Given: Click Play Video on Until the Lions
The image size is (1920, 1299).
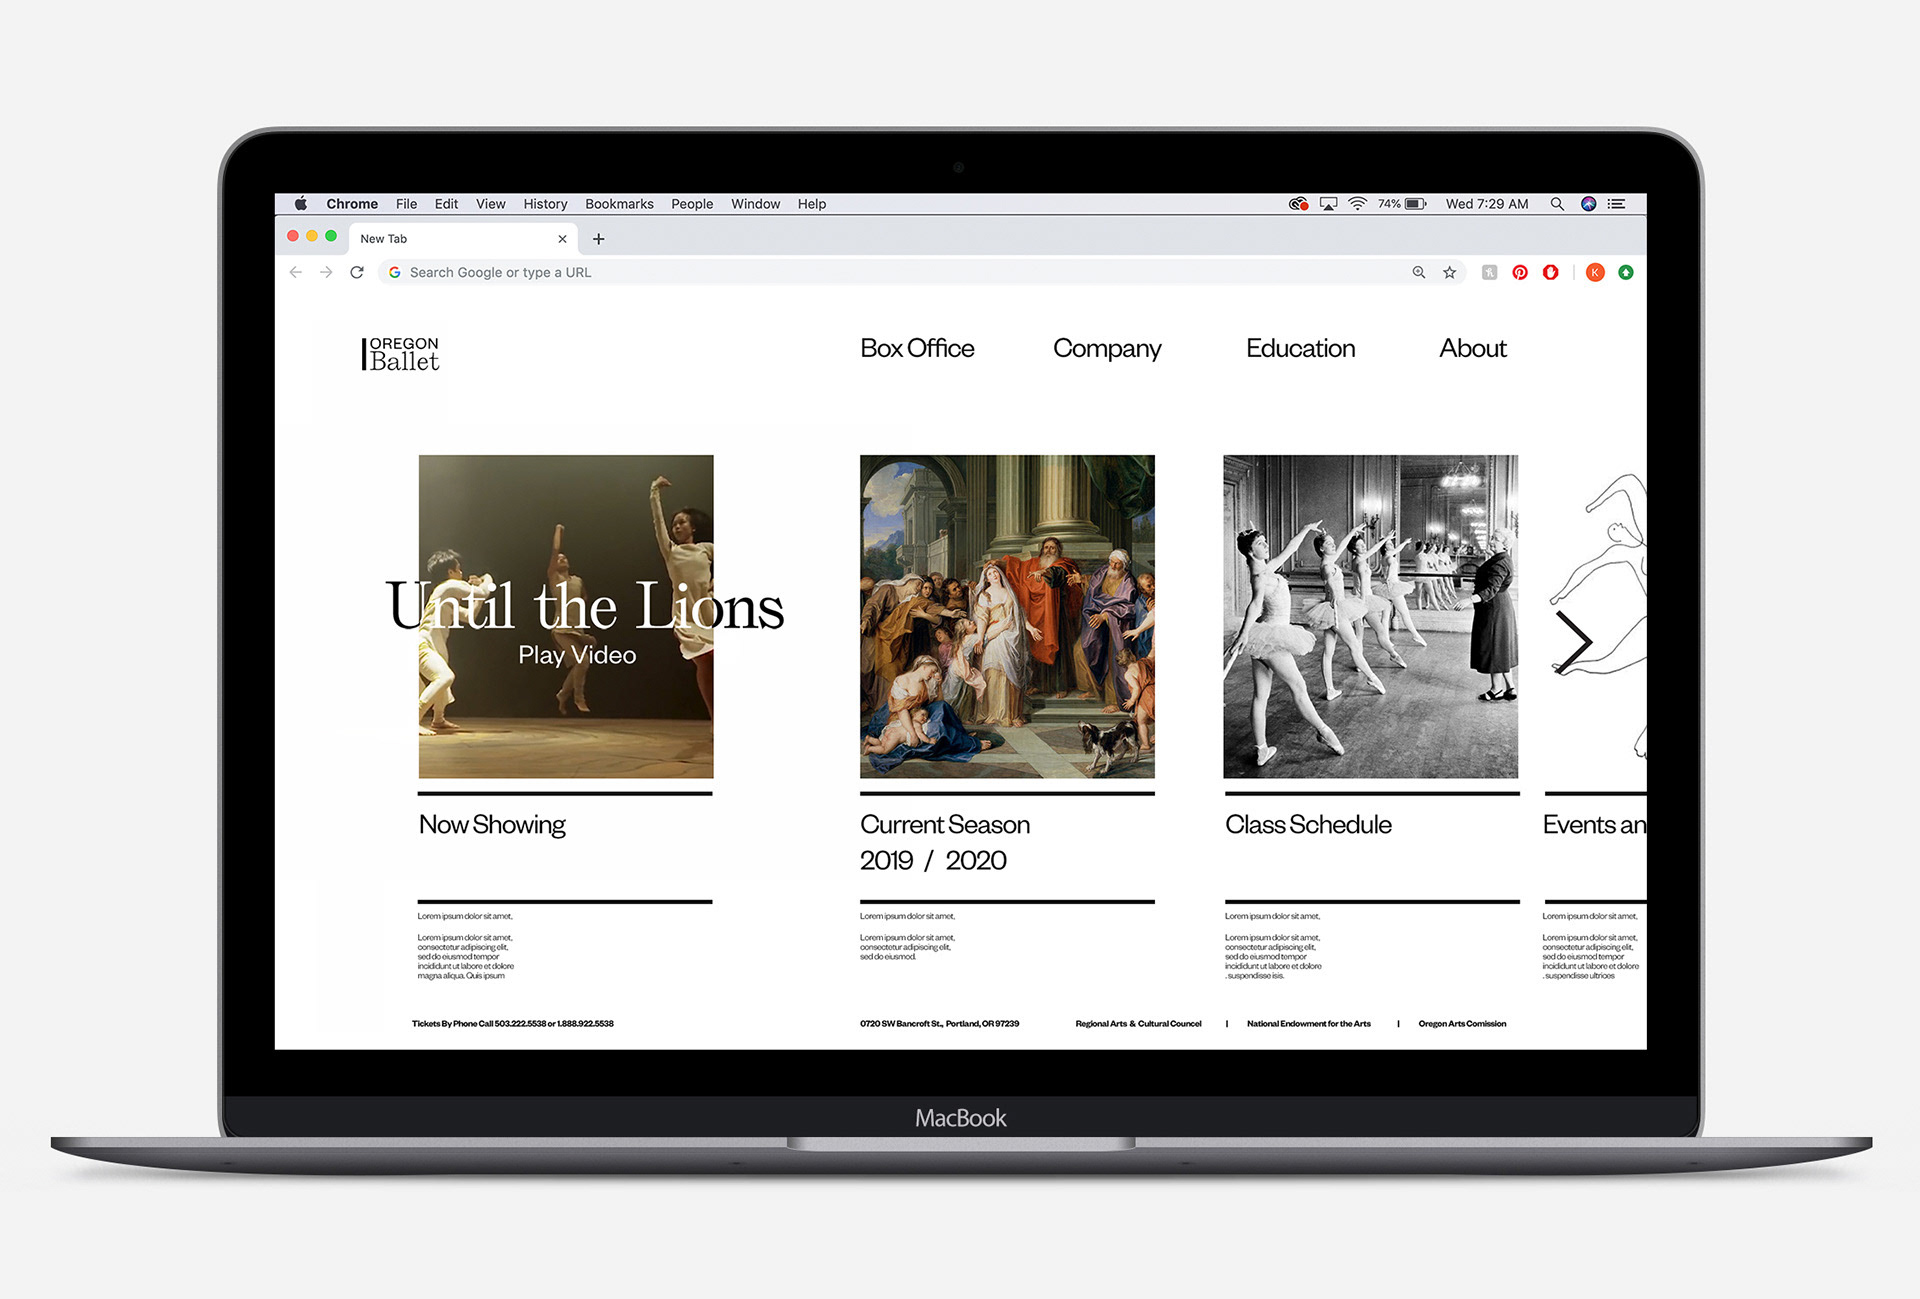Looking at the screenshot, I should point(577,655).
